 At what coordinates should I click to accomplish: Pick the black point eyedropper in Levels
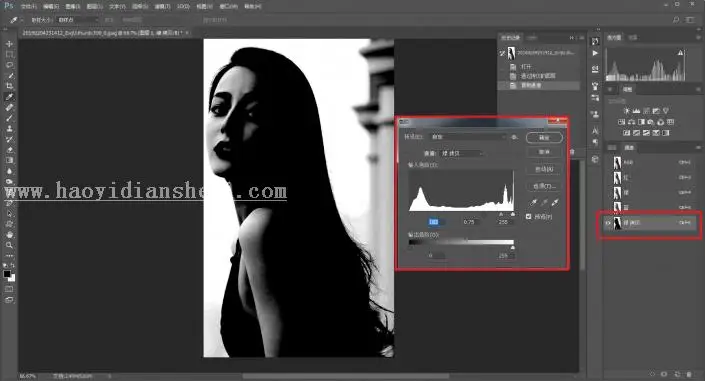click(x=534, y=203)
